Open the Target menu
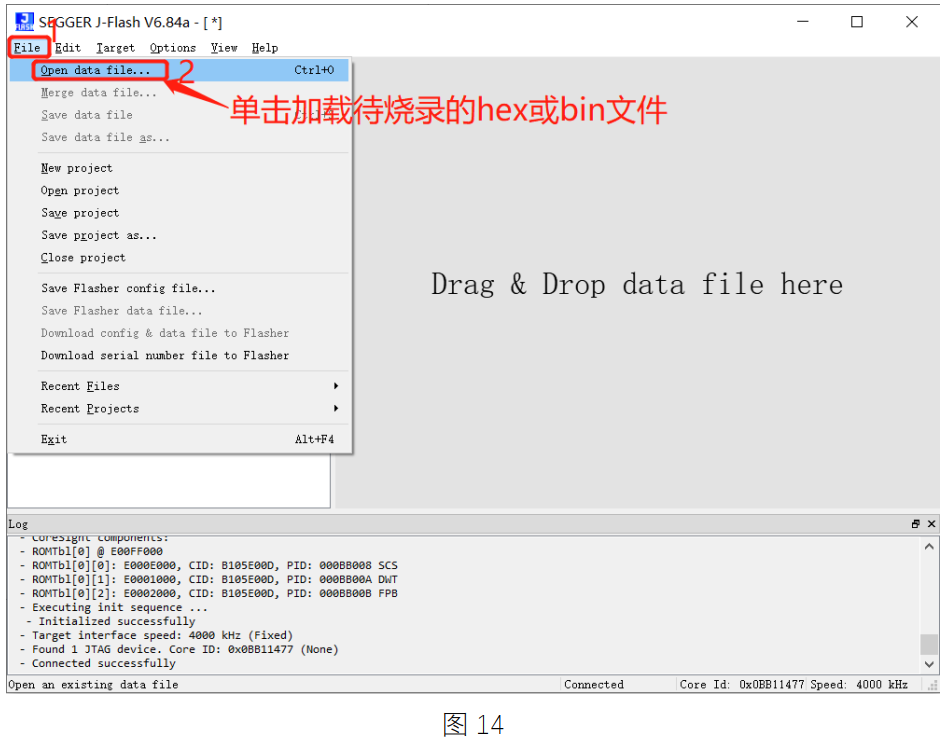952x744 pixels. pyautogui.click(x=115, y=47)
